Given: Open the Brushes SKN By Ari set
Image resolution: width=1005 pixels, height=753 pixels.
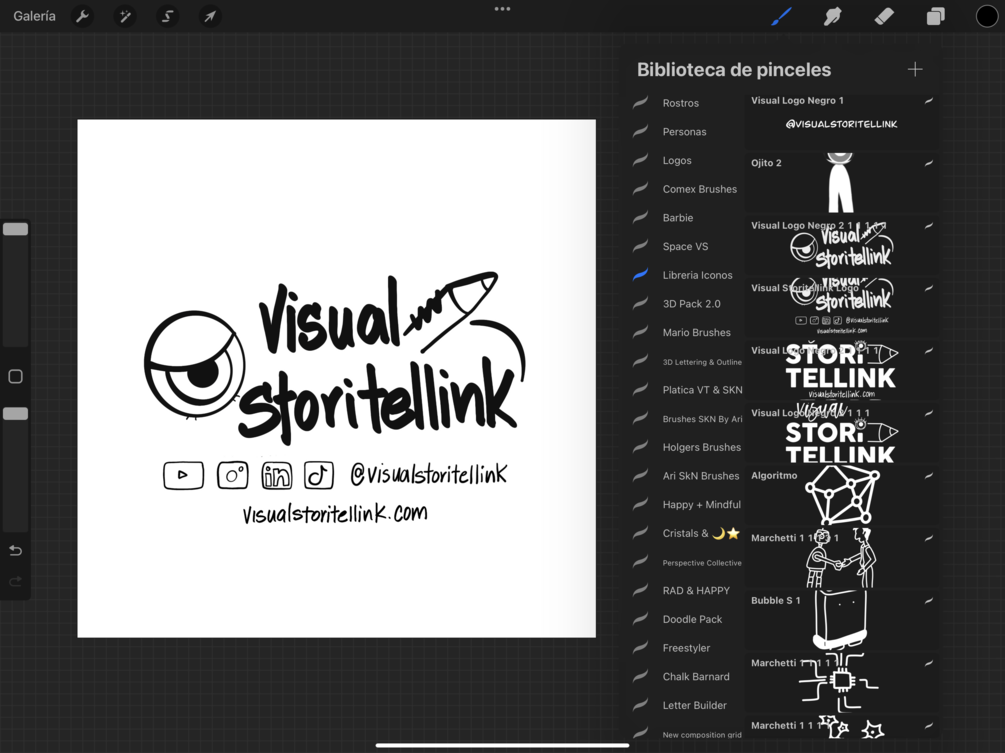Looking at the screenshot, I should click(x=686, y=418).
